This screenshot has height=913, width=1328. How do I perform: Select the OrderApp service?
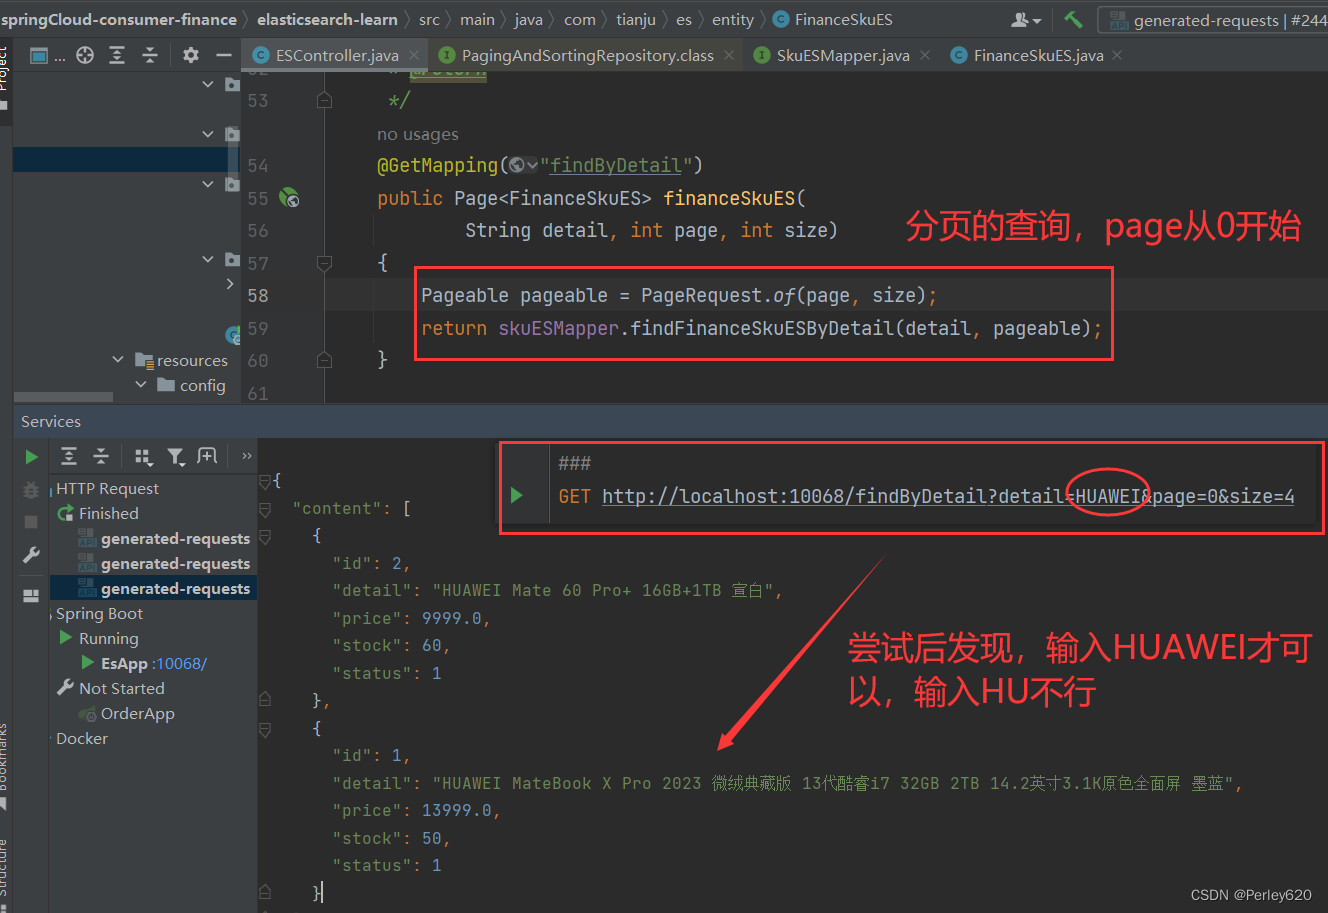(x=138, y=713)
